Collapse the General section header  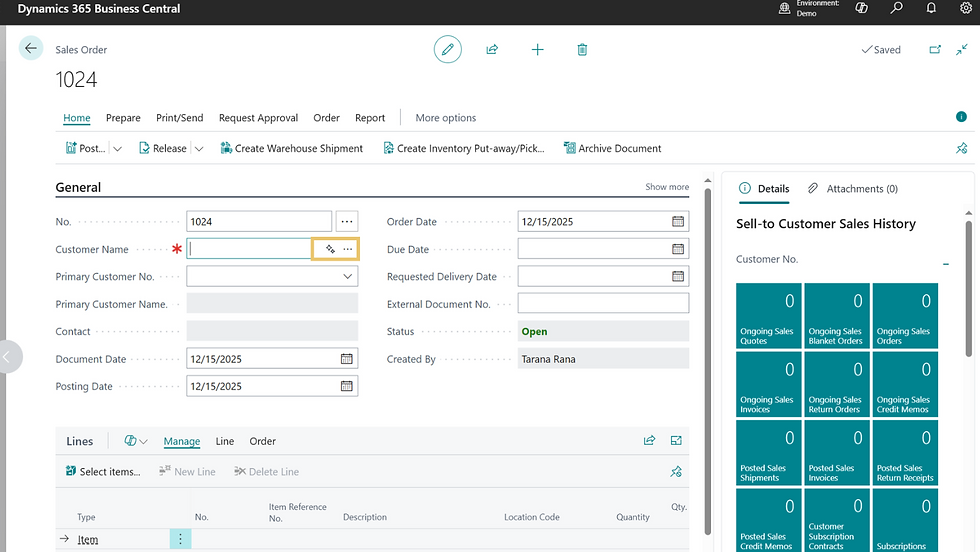tap(78, 187)
